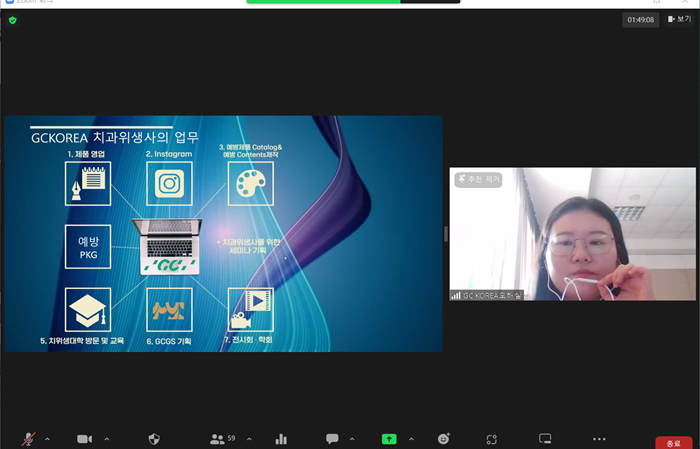Click the meeting timer 01:49:08

click(x=641, y=20)
